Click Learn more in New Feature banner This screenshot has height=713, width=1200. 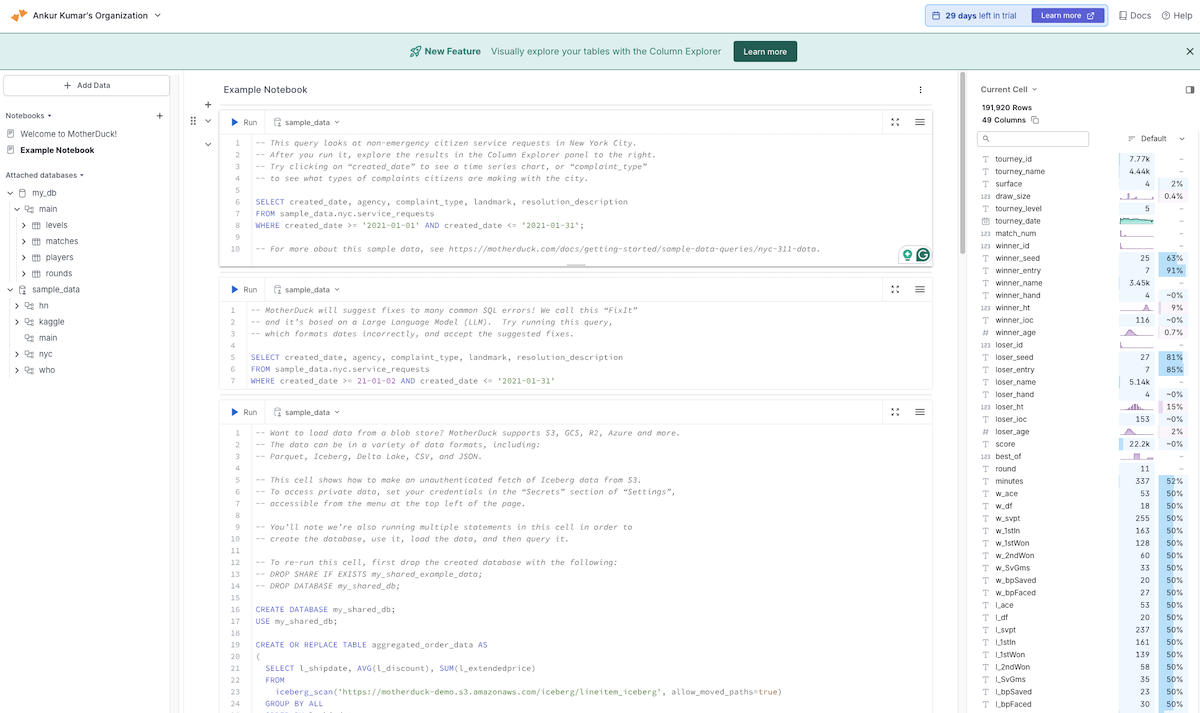click(765, 51)
